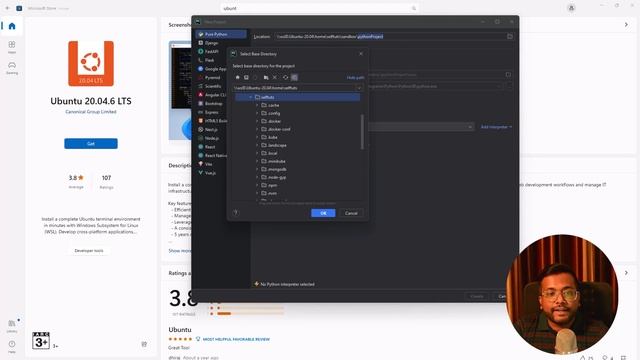Open the Python interpreter dropdown

[470, 127]
